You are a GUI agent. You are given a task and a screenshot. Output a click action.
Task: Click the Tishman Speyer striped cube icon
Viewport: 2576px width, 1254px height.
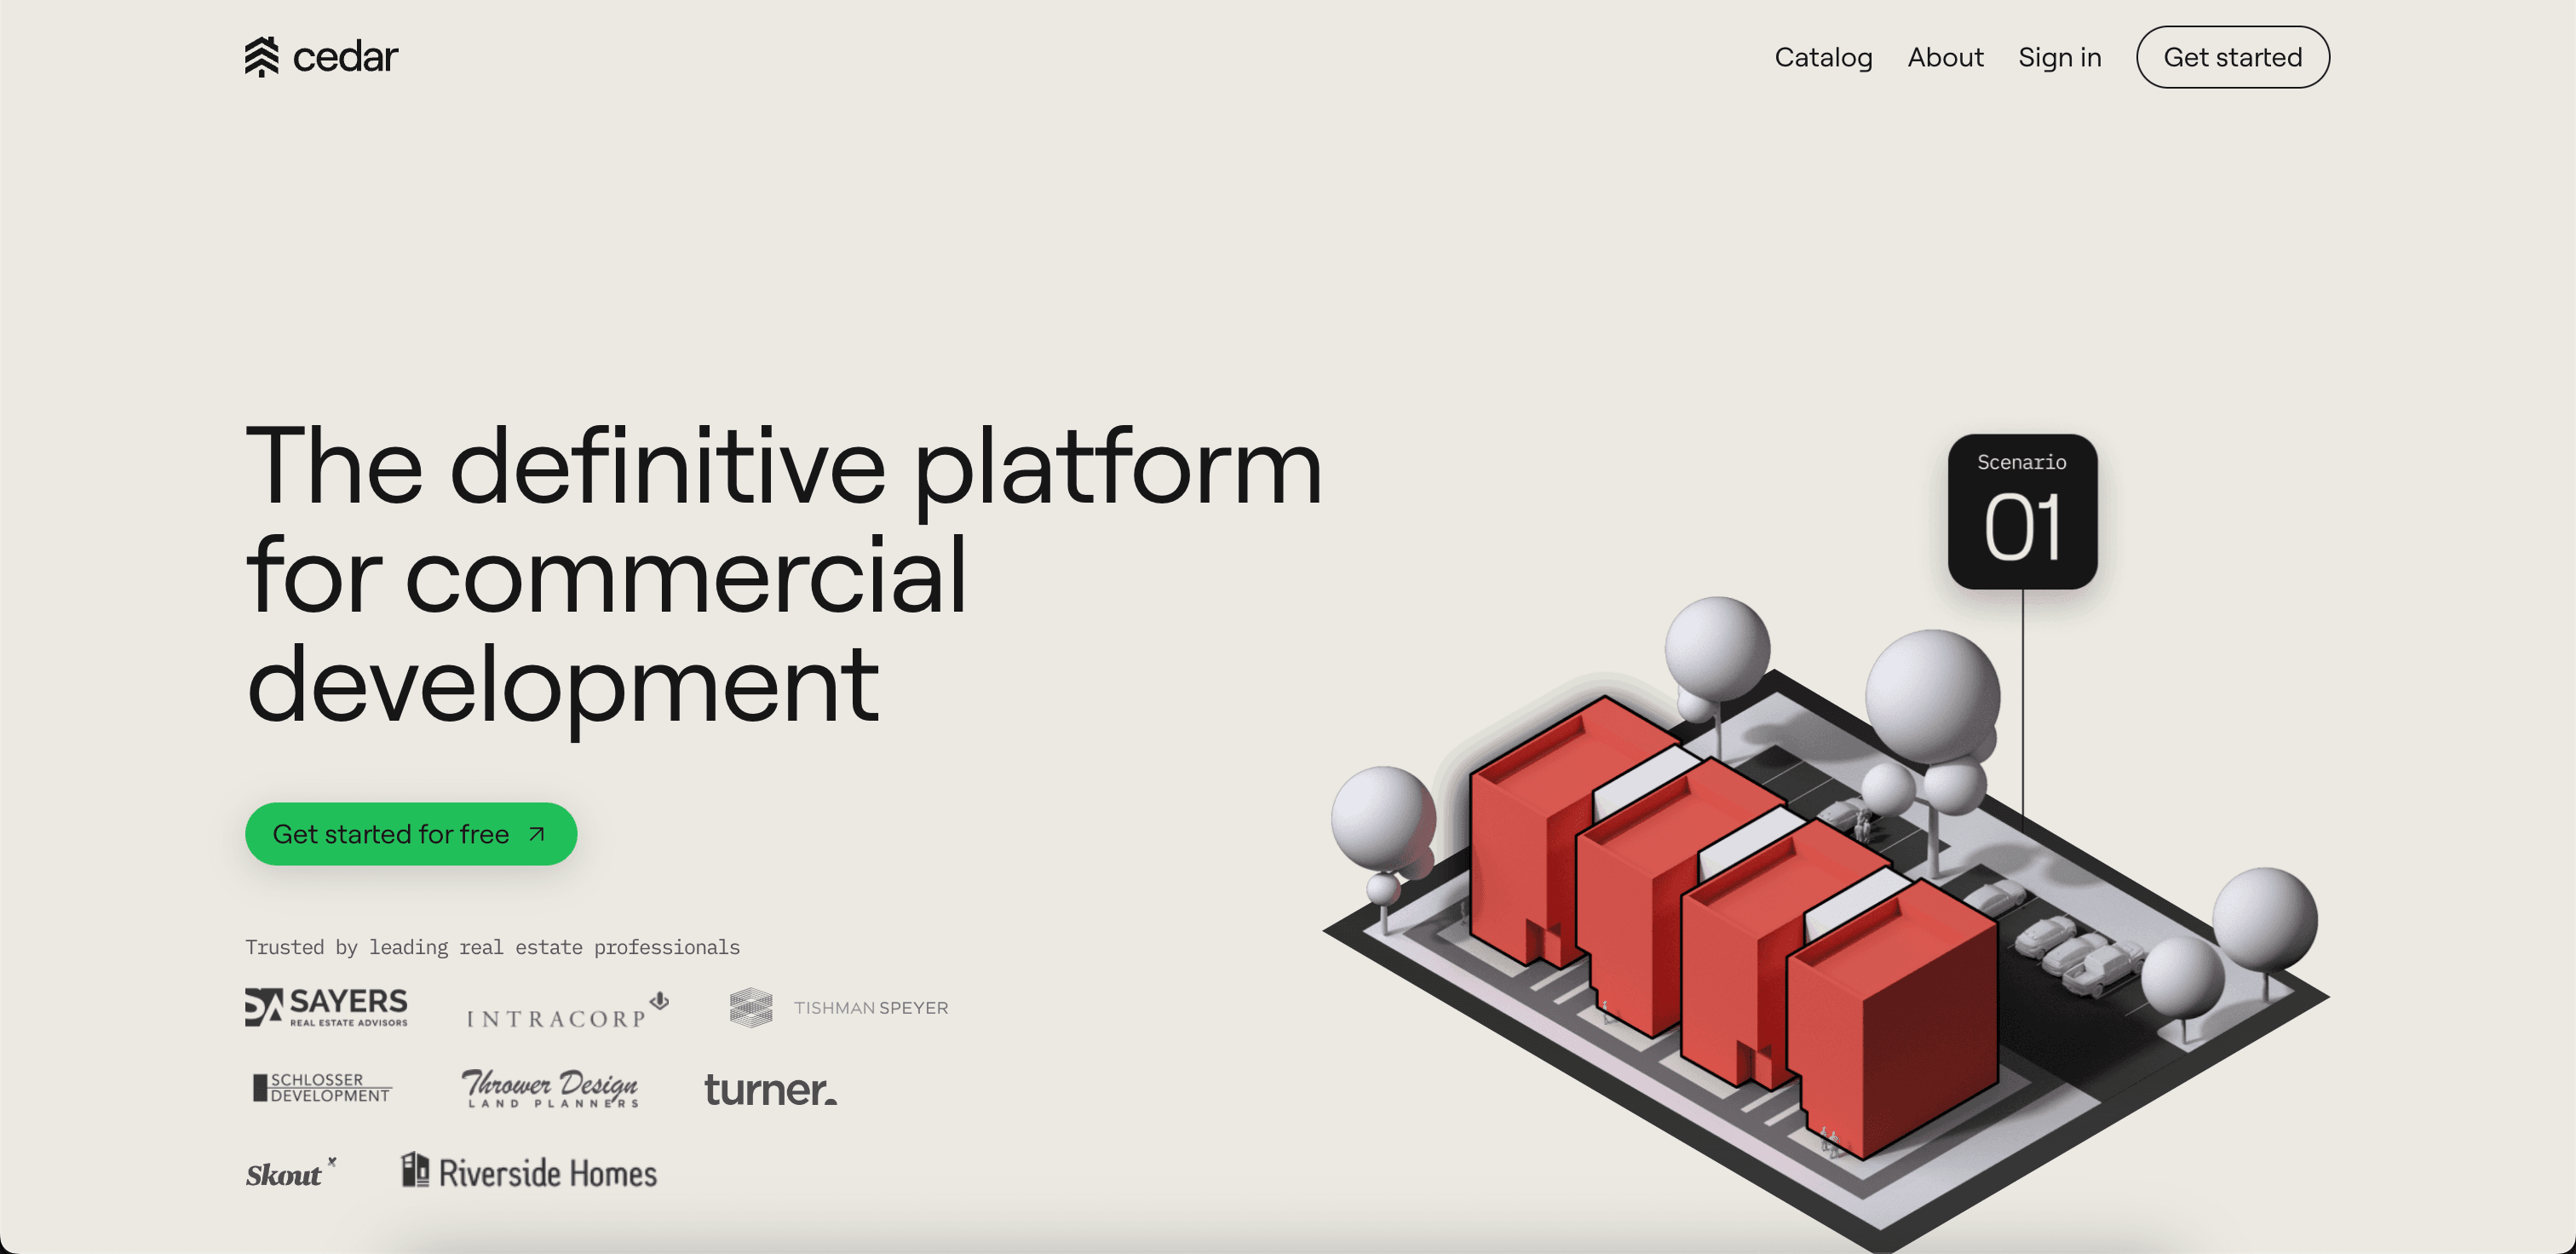pos(750,1007)
